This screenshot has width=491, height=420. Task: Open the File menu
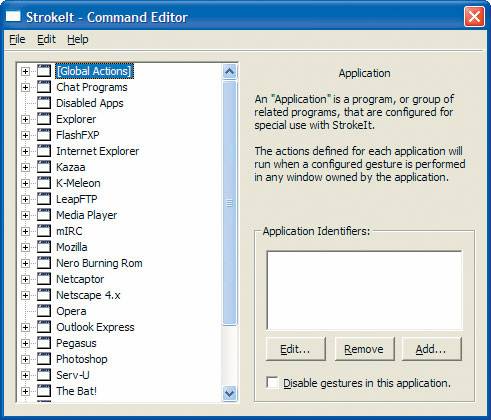(17, 39)
